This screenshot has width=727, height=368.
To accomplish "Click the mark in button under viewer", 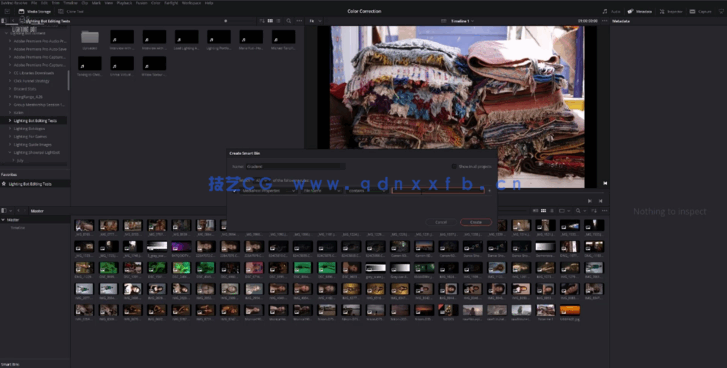I will [x=590, y=201].
